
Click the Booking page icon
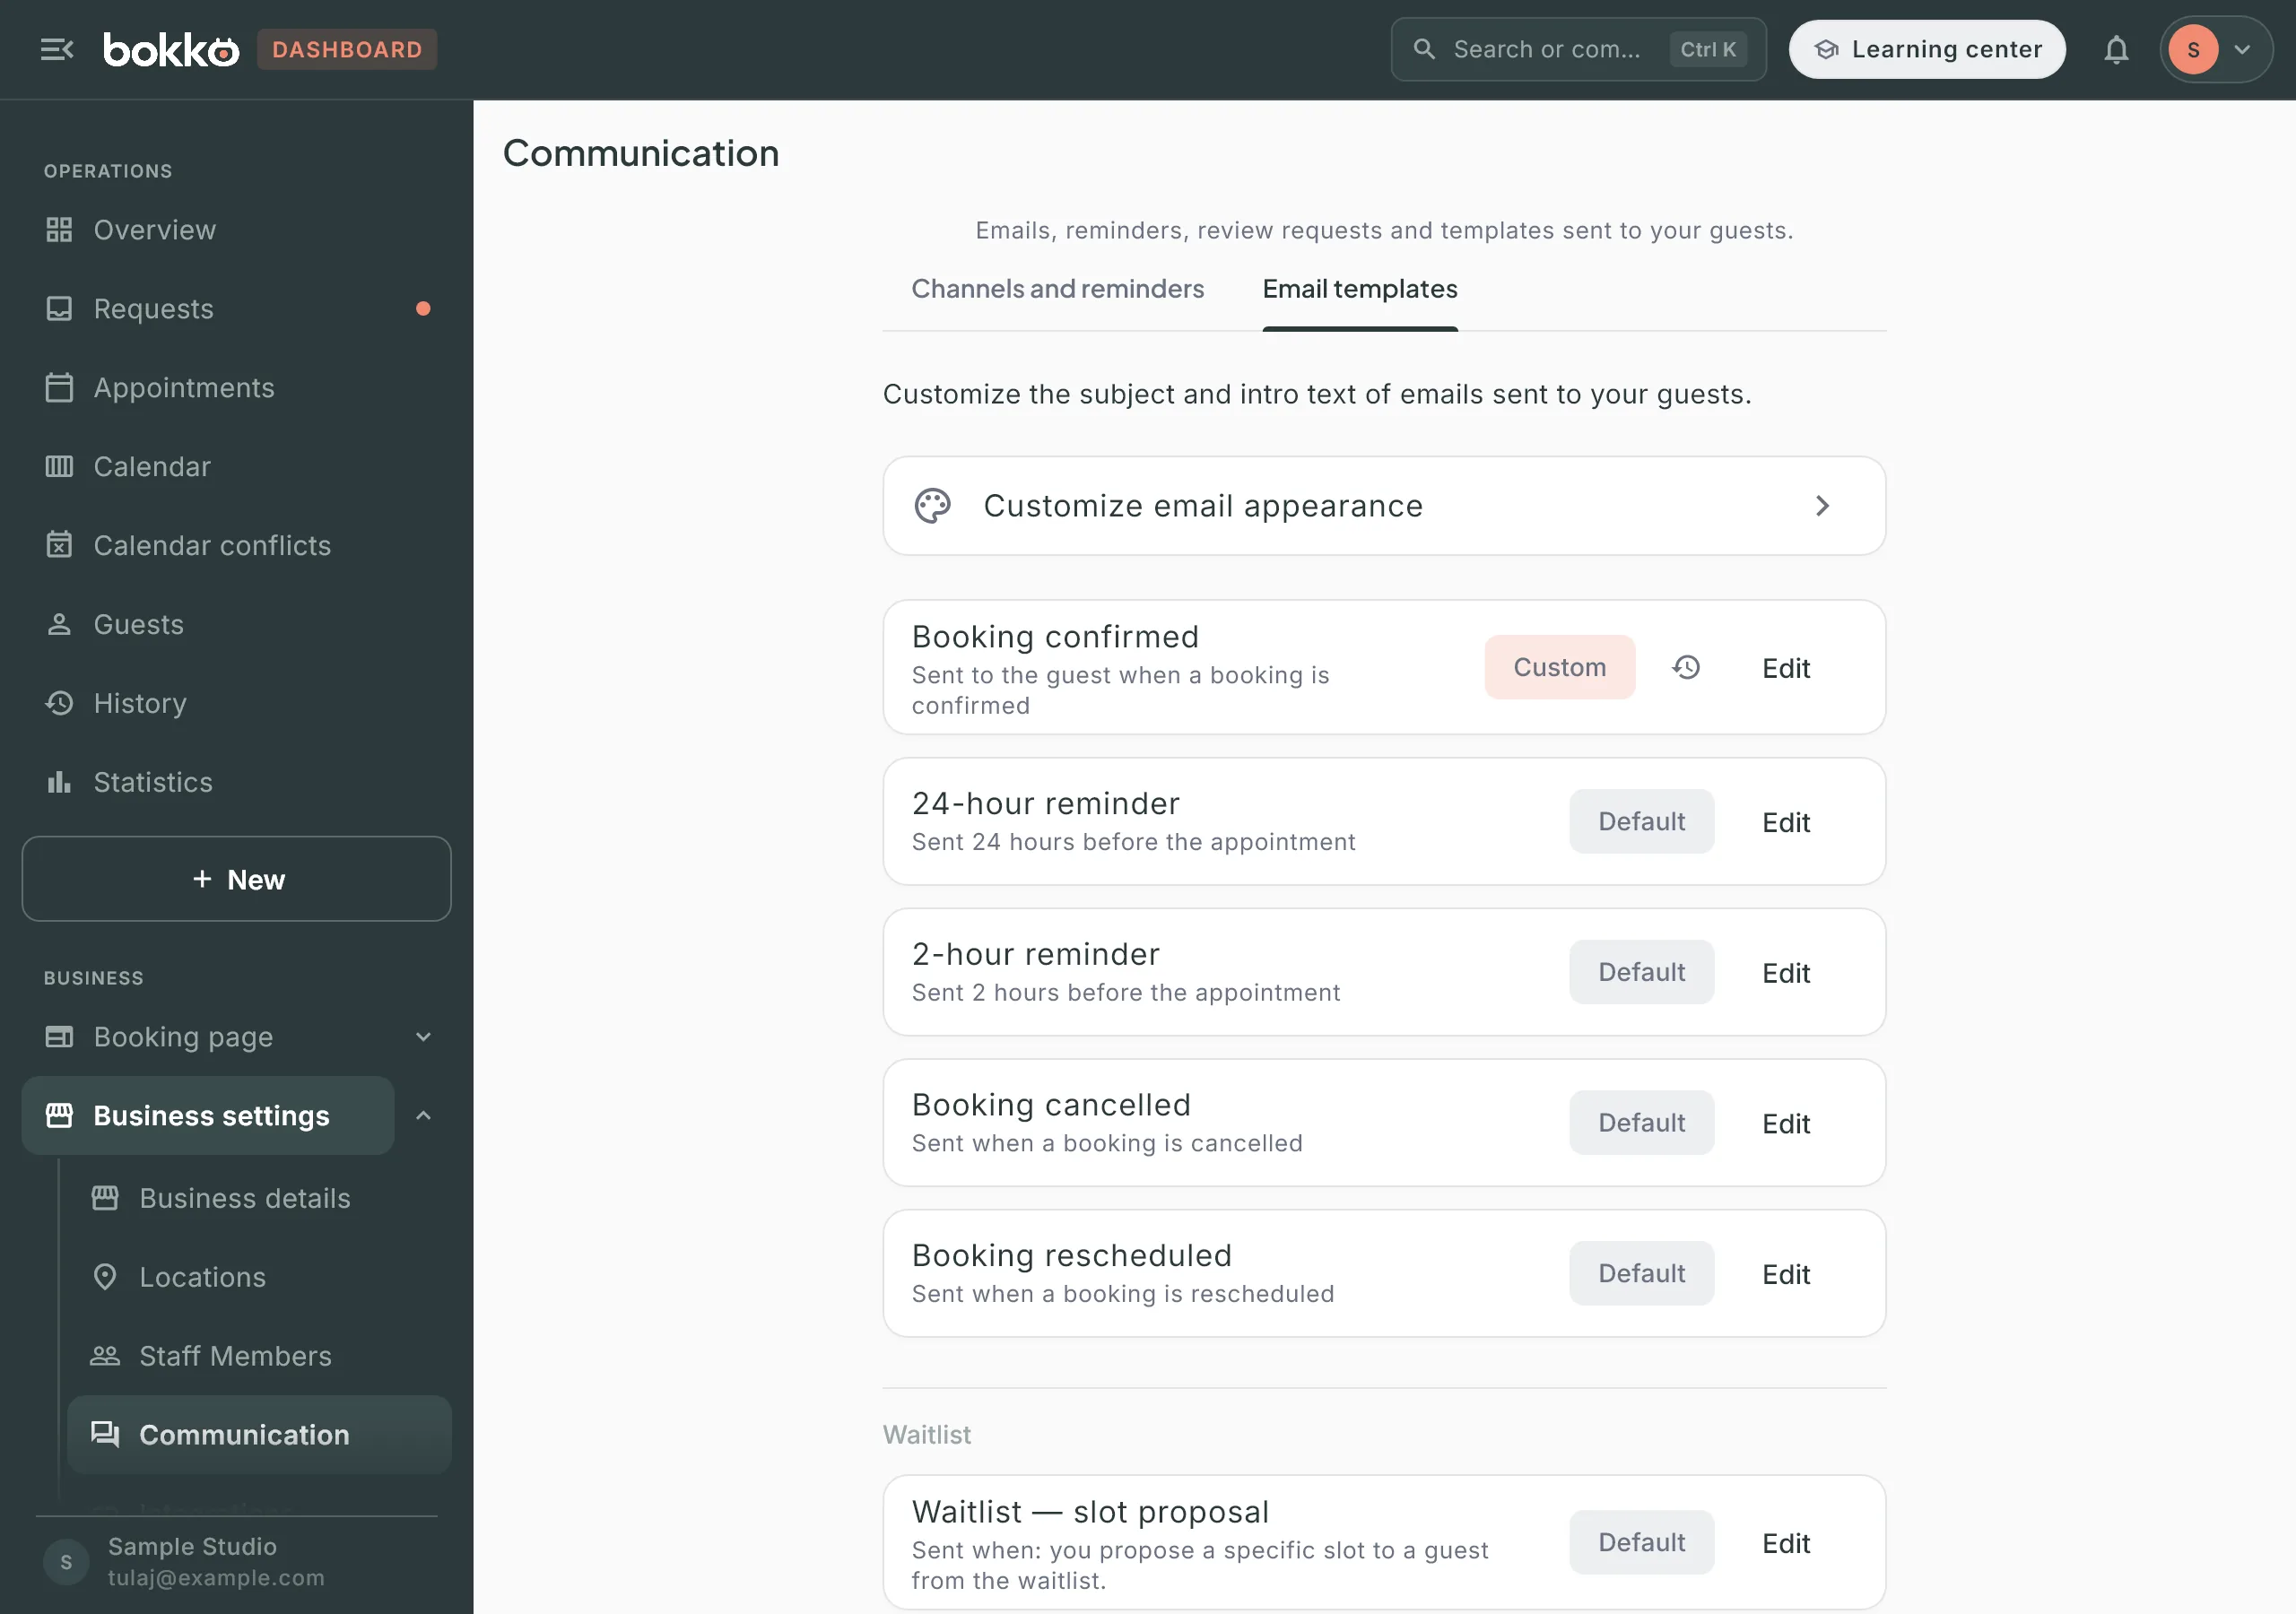[59, 1037]
